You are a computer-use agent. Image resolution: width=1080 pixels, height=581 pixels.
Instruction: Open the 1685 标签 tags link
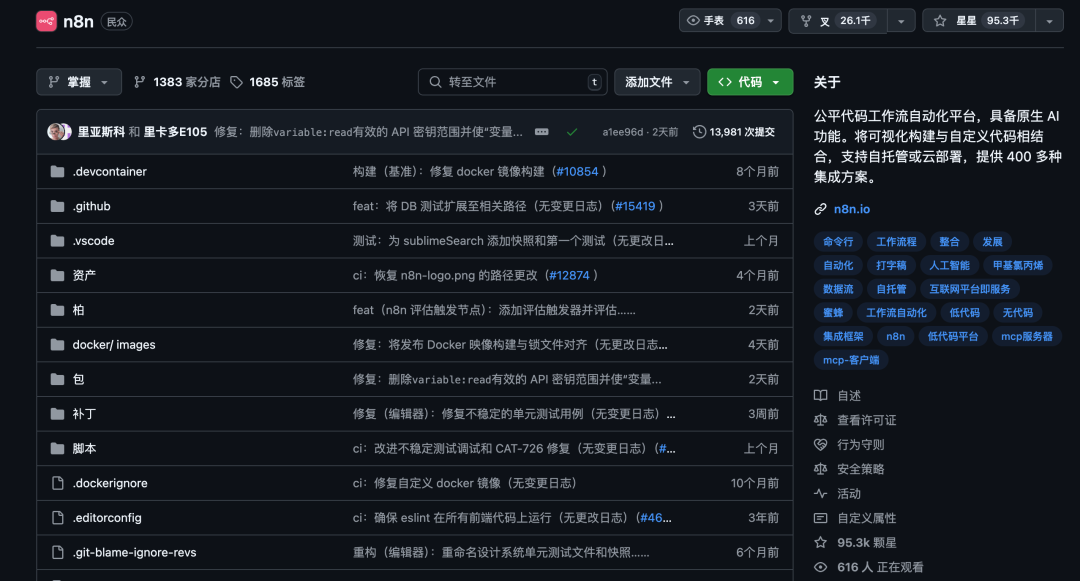267,82
